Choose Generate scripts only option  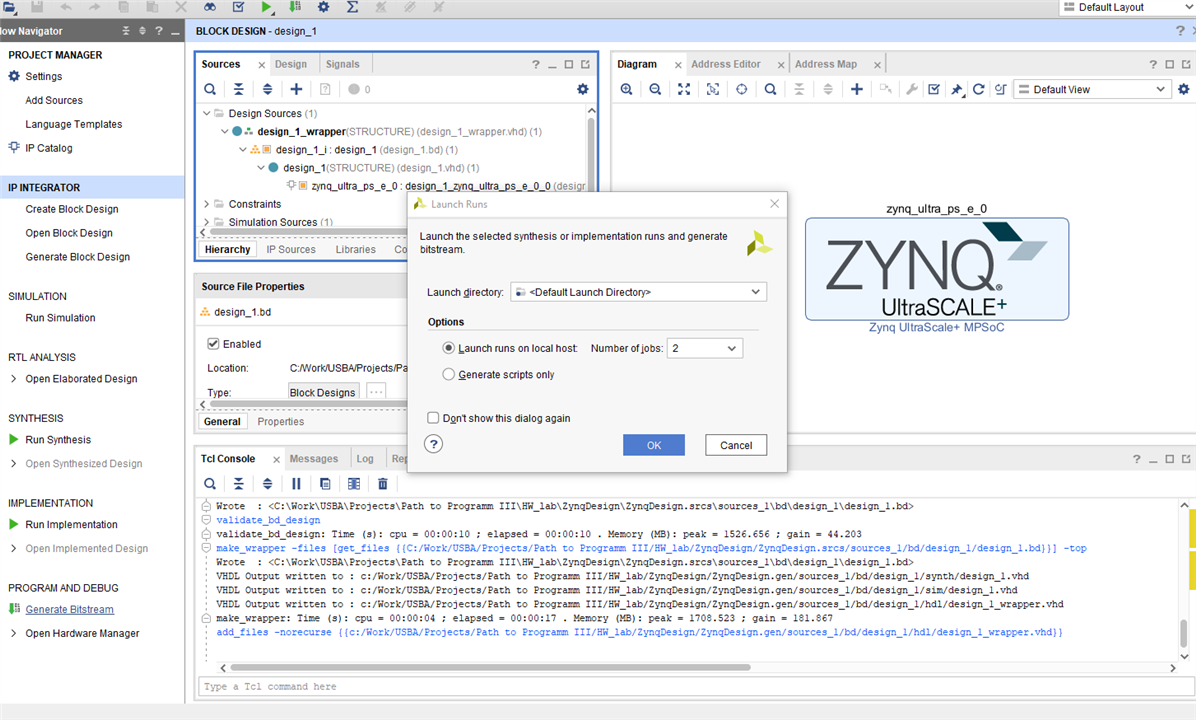tap(449, 374)
